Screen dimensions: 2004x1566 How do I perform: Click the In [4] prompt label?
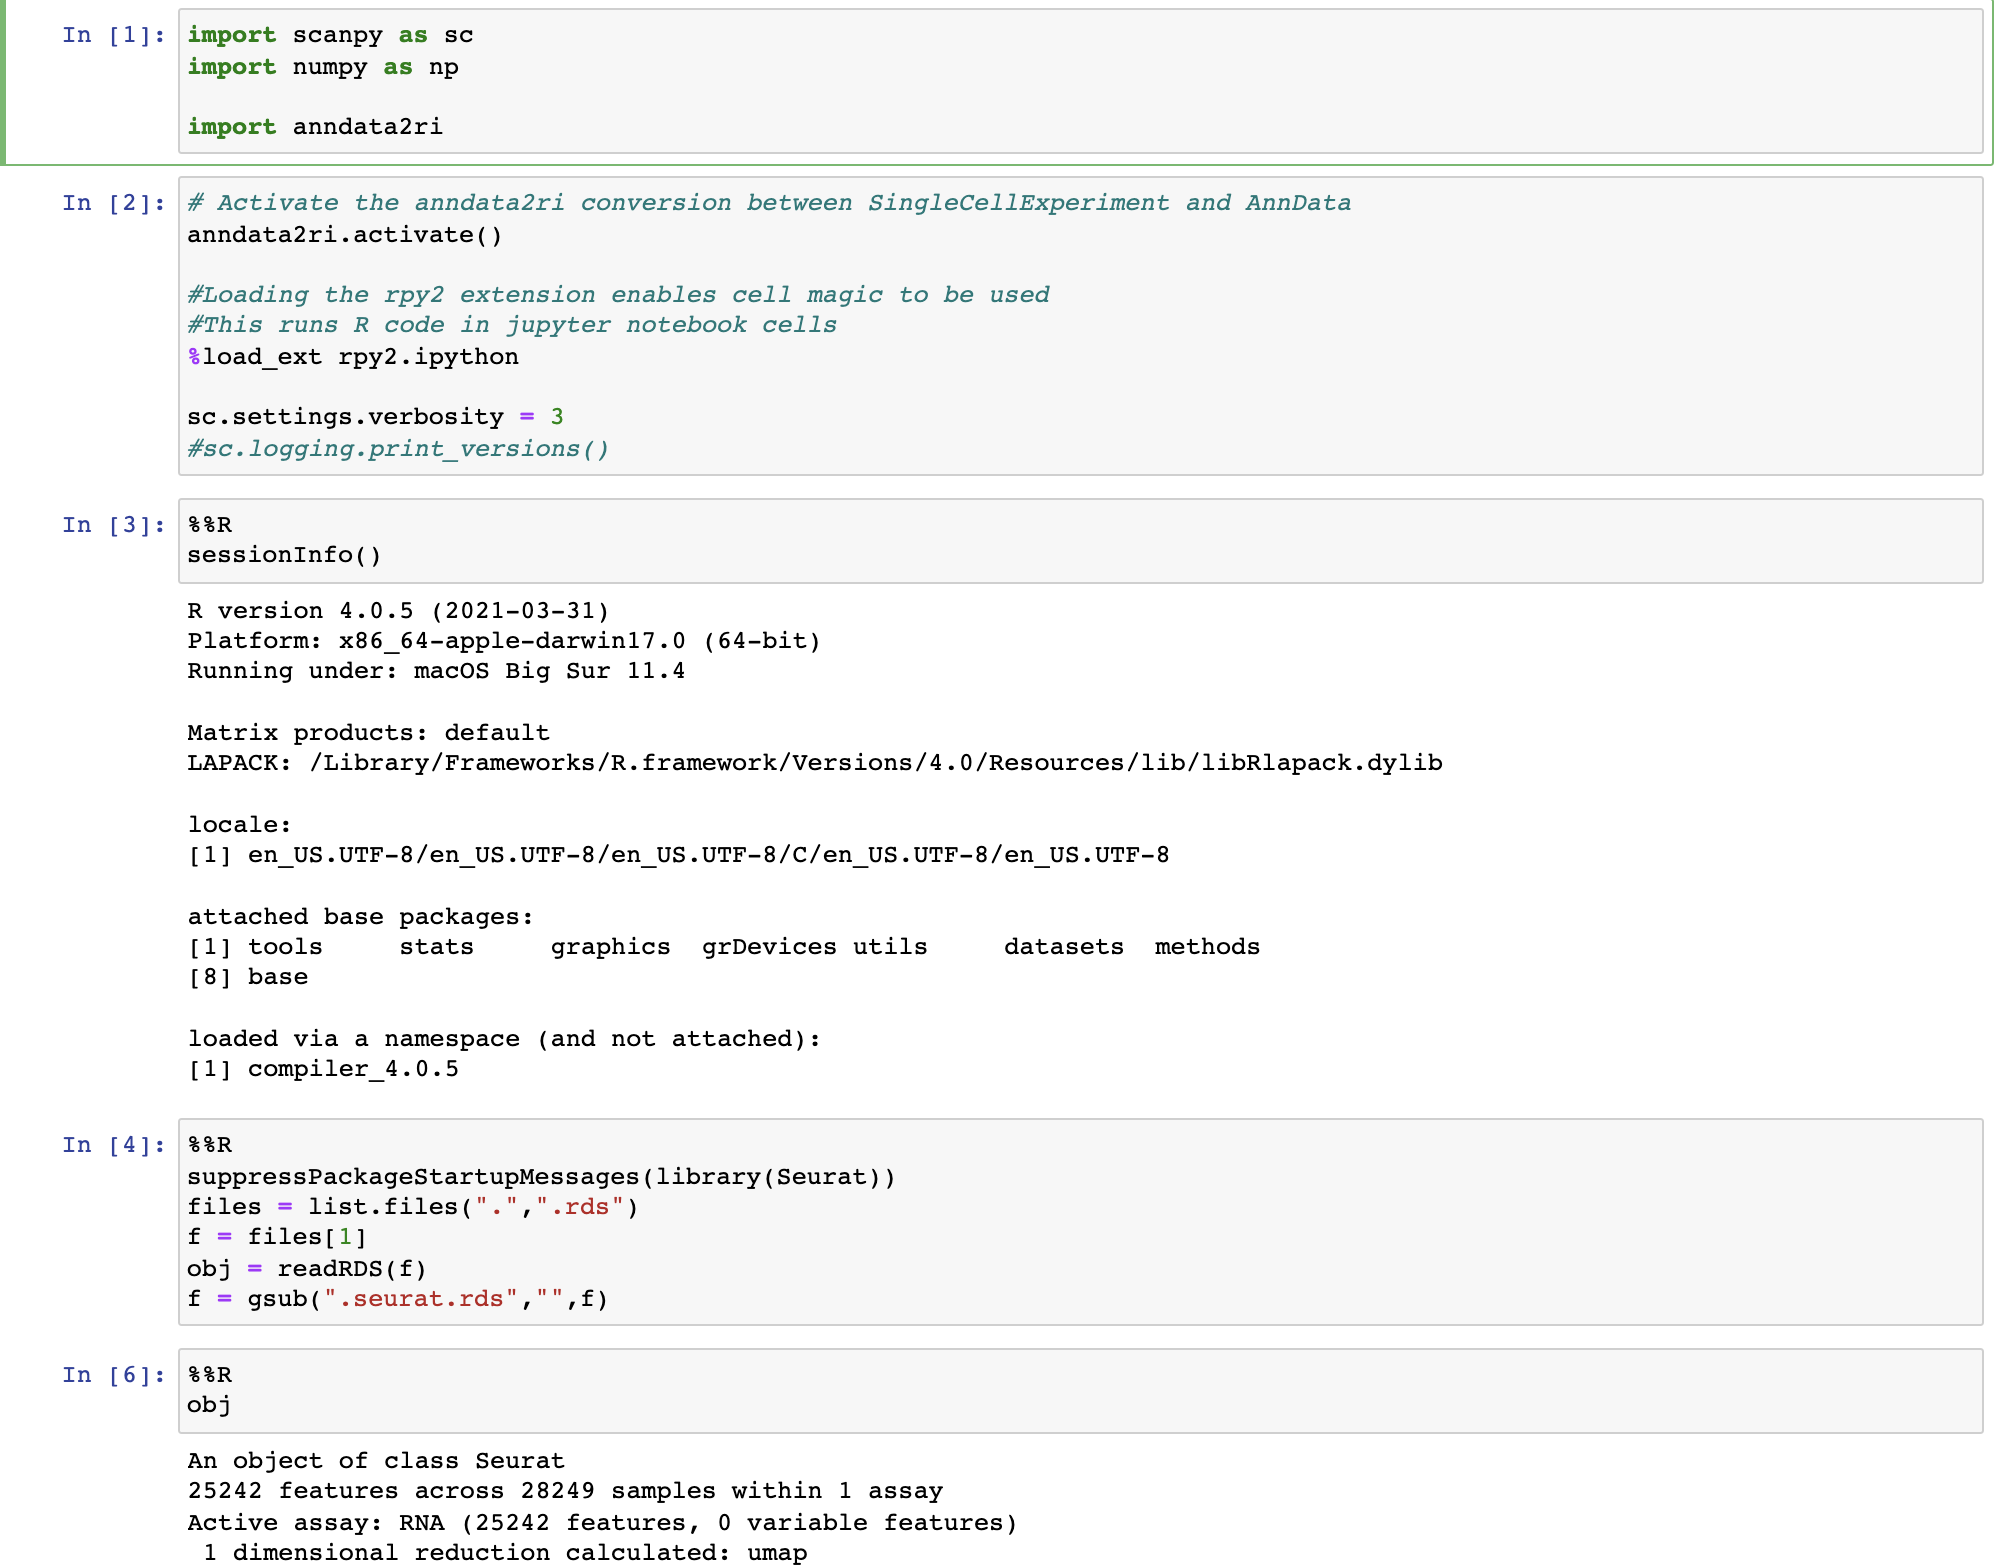(x=110, y=1144)
